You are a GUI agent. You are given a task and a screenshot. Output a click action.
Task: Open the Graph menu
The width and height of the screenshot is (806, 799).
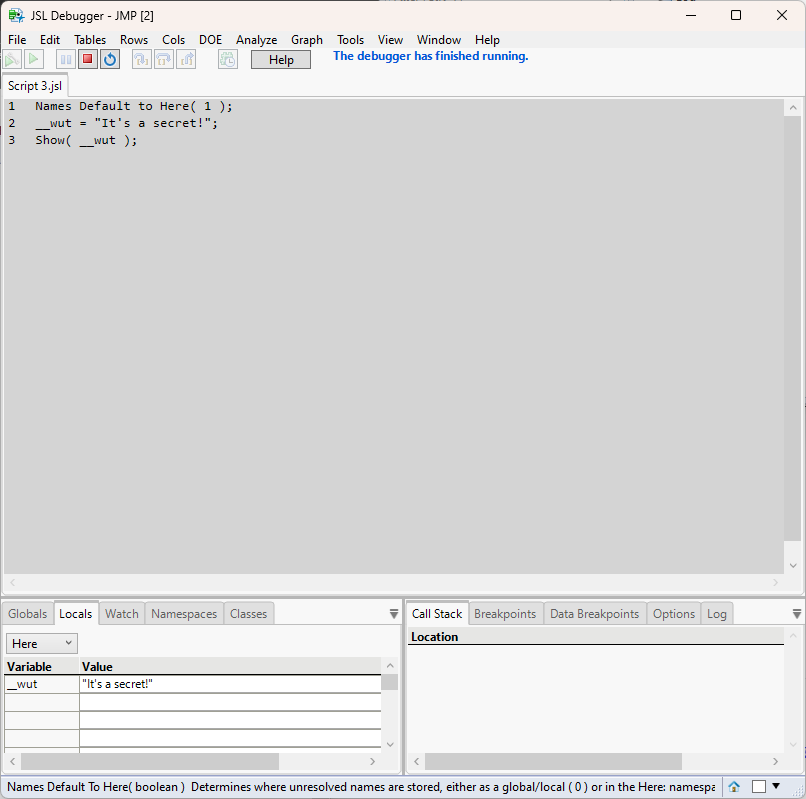tap(307, 40)
